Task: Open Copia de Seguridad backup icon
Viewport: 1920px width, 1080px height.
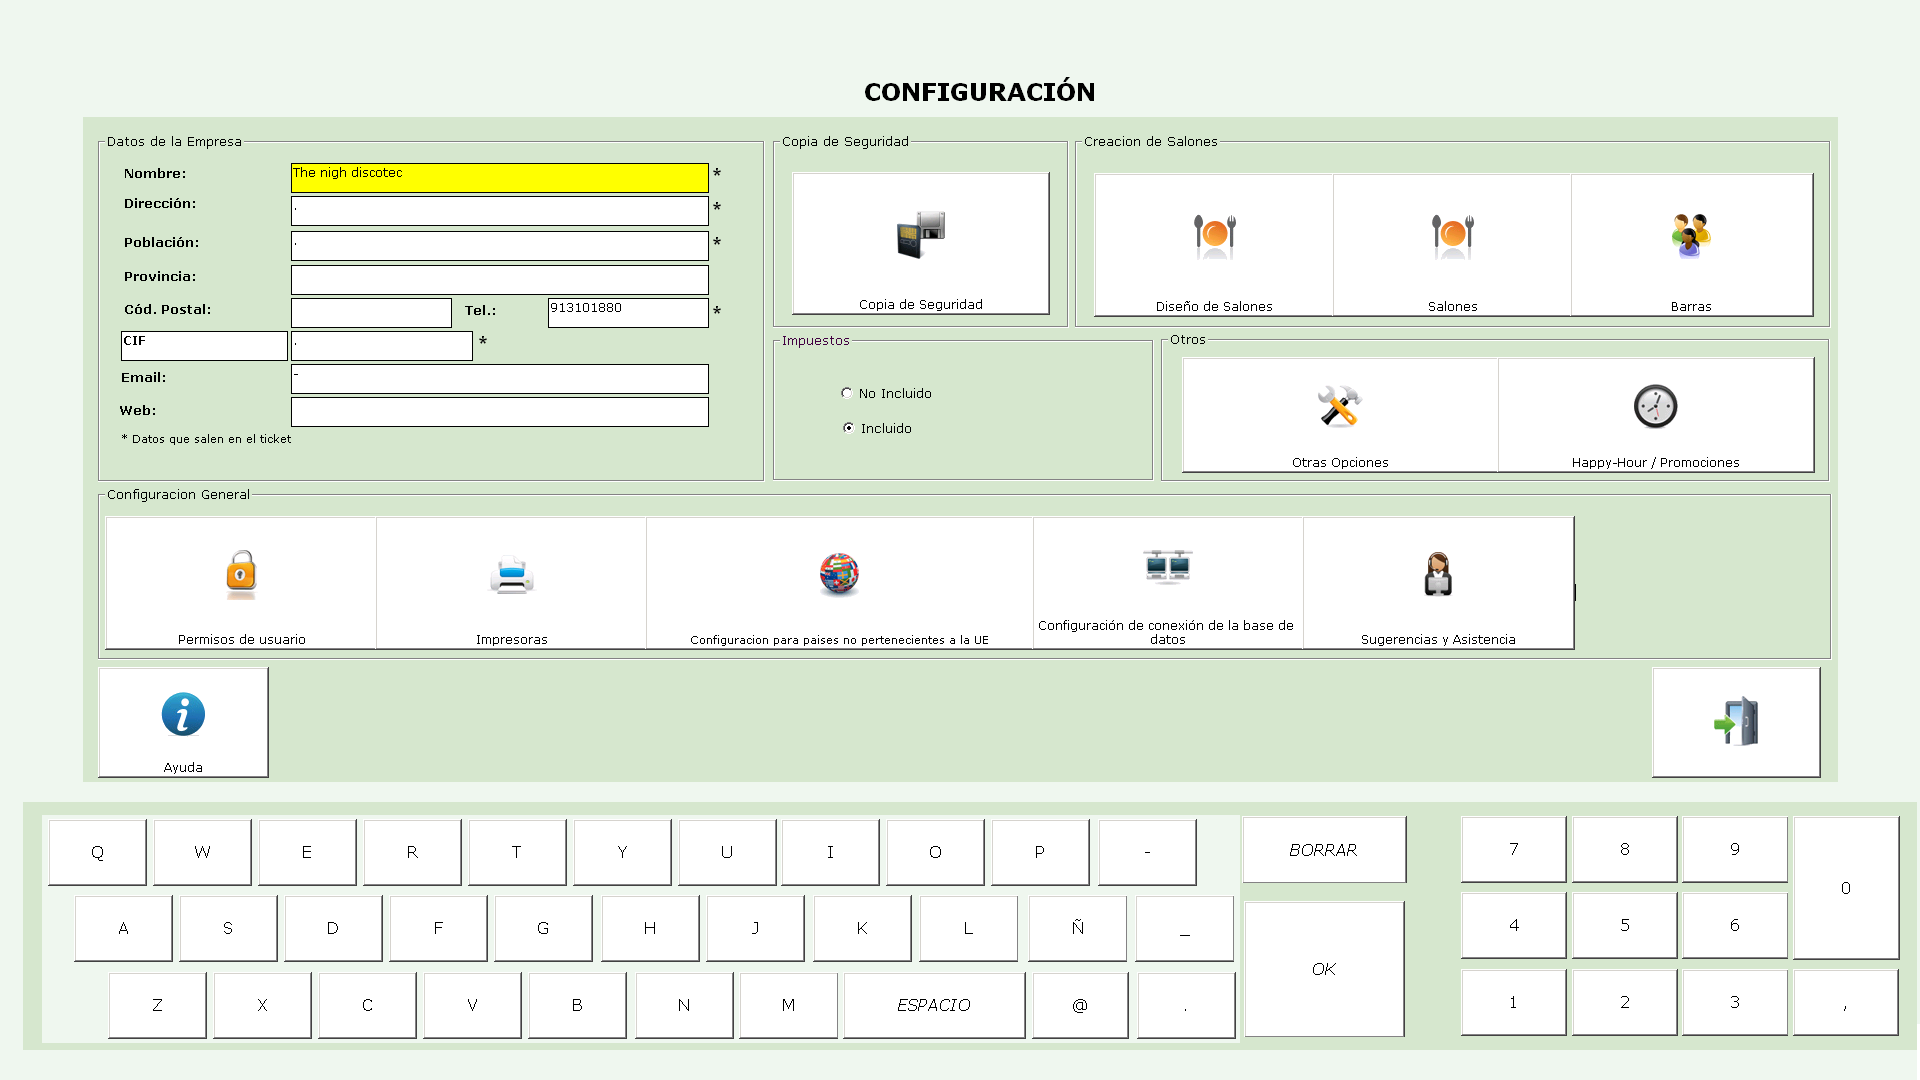Action: pyautogui.click(x=920, y=236)
